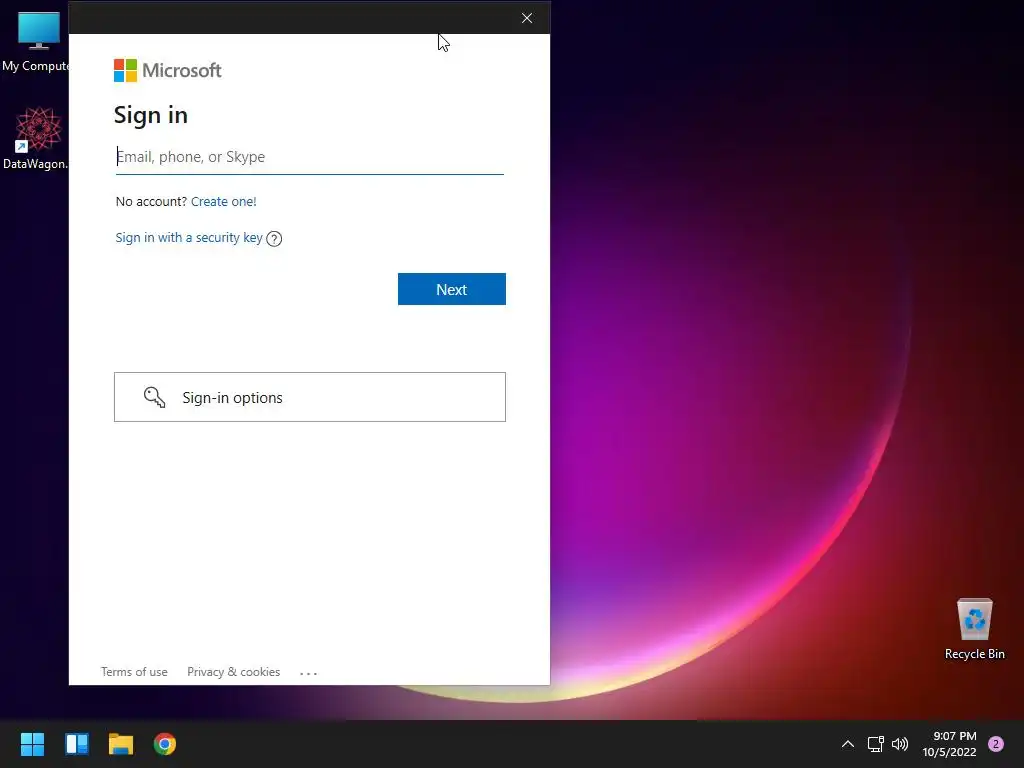
Task: Open Sign-in options
Action: (x=310, y=397)
